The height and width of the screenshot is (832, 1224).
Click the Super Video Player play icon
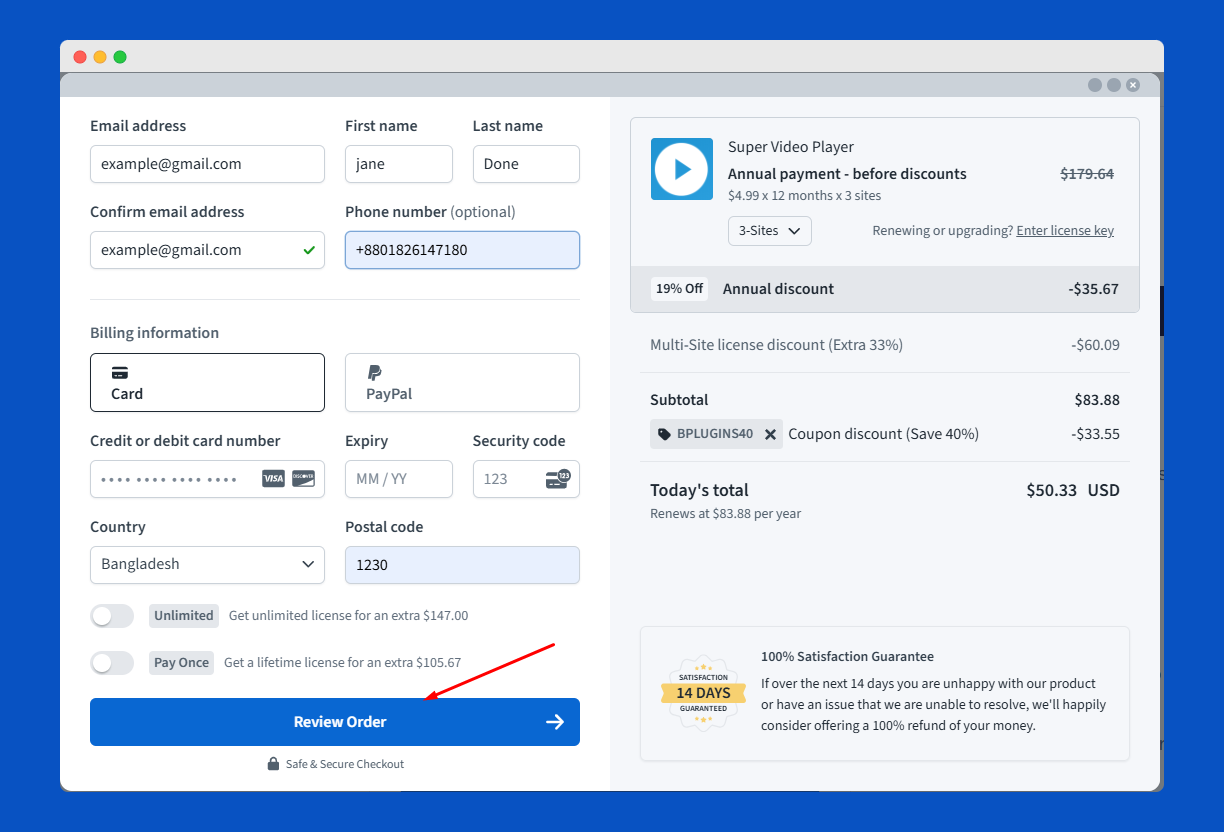click(x=681, y=169)
